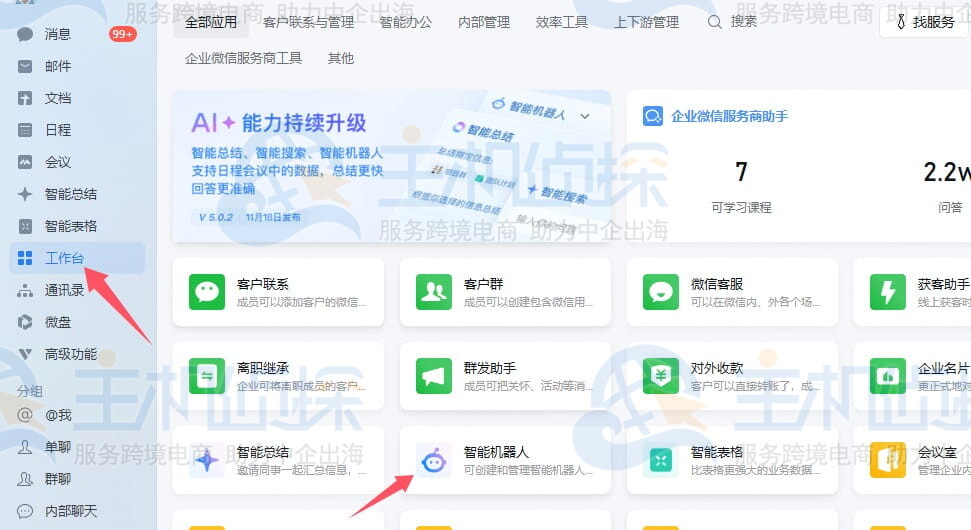Select the 智能办公 tab

click(406, 22)
